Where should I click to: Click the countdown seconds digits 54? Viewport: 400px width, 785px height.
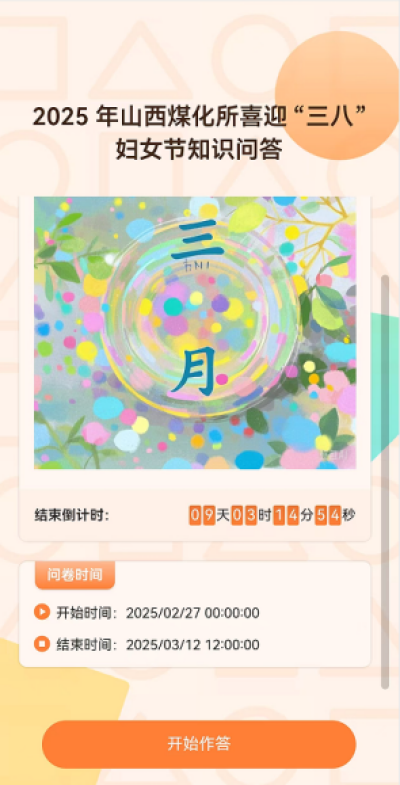328,515
